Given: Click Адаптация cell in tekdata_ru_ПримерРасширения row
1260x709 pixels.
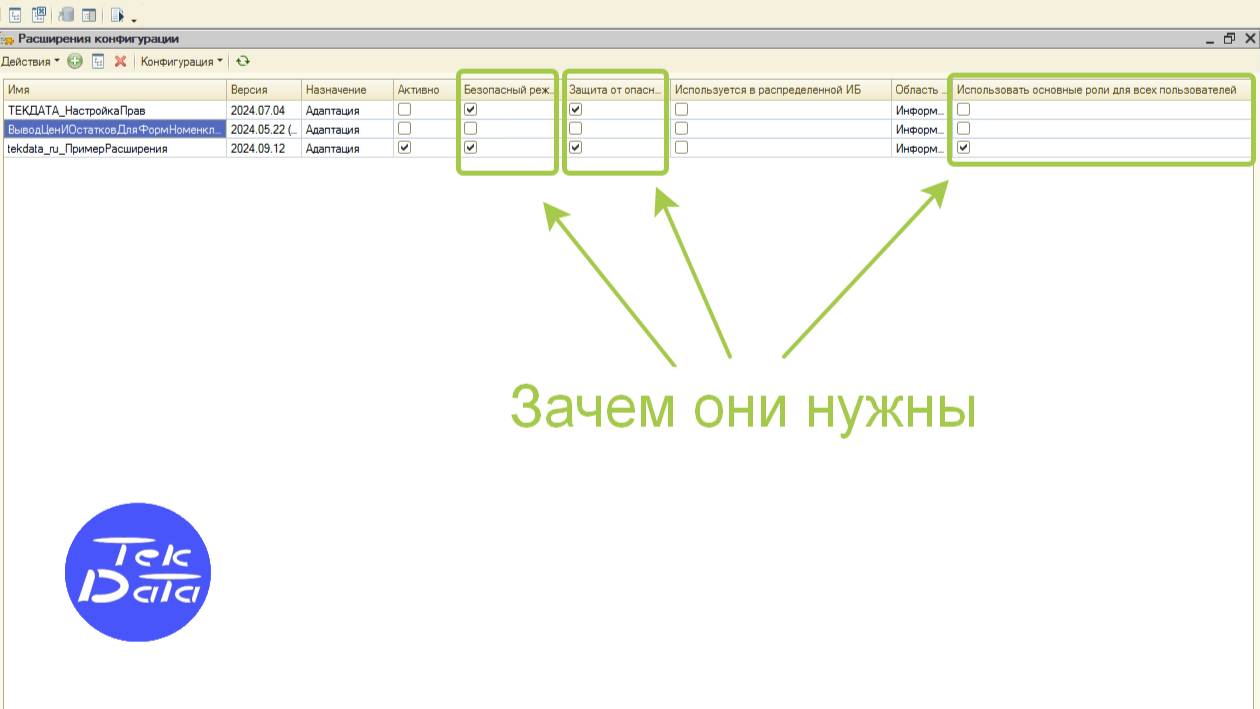Looking at the screenshot, I should tap(347, 148).
